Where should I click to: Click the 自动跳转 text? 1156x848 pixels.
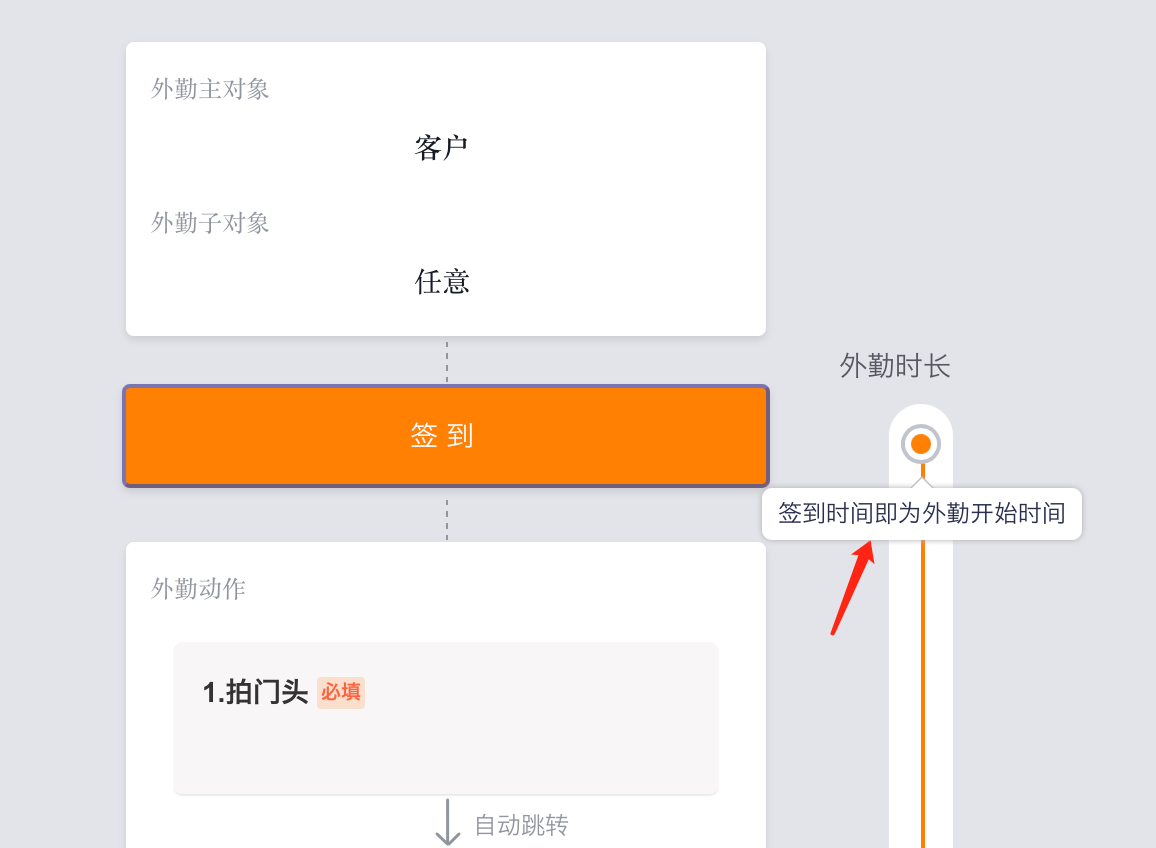tap(521, 825)
